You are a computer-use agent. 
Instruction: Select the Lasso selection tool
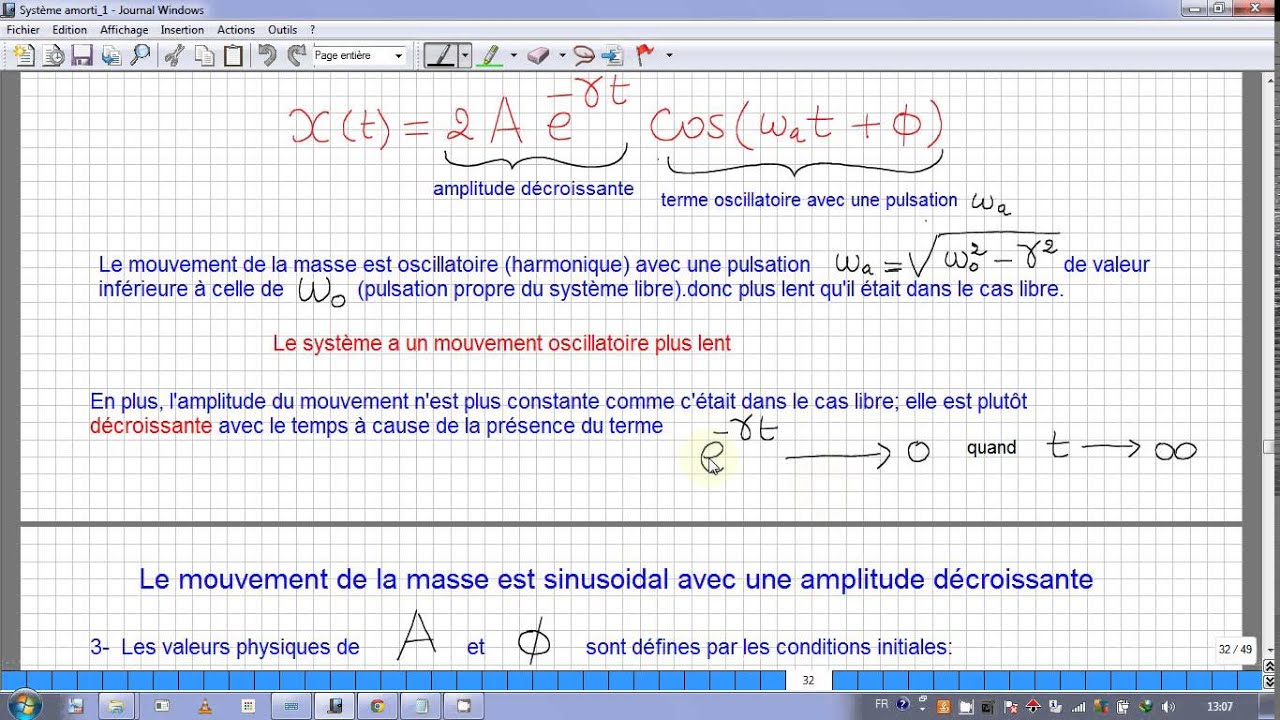tap(584, 56)
